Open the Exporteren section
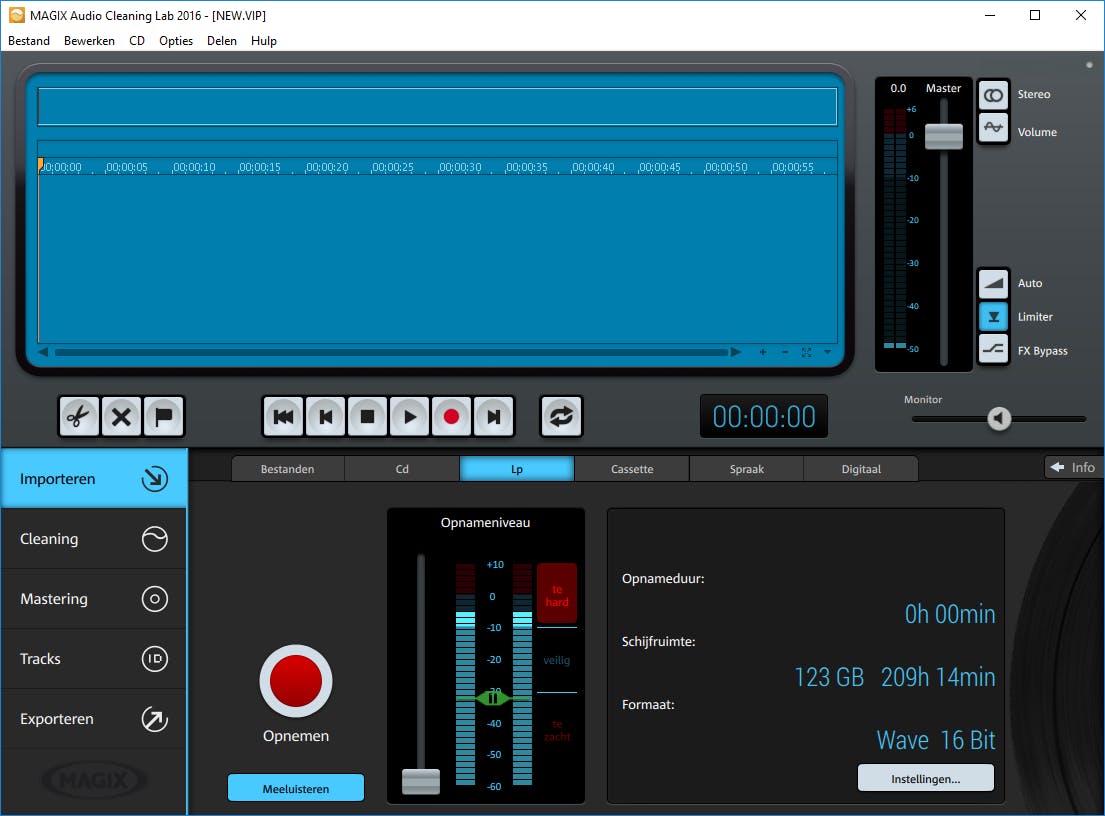The width and height of the screenshot is (1105, 816). point(94,719)
